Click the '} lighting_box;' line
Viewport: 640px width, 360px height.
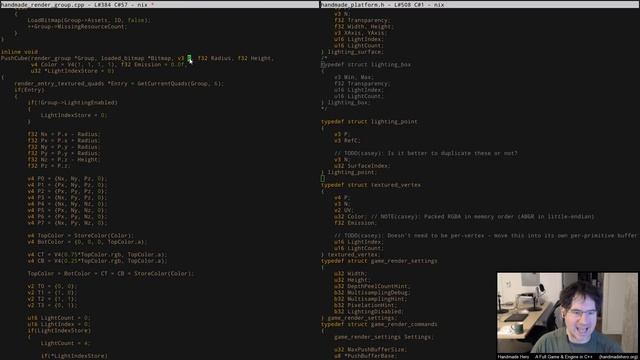pyautogui.click(x=345, y=102)
